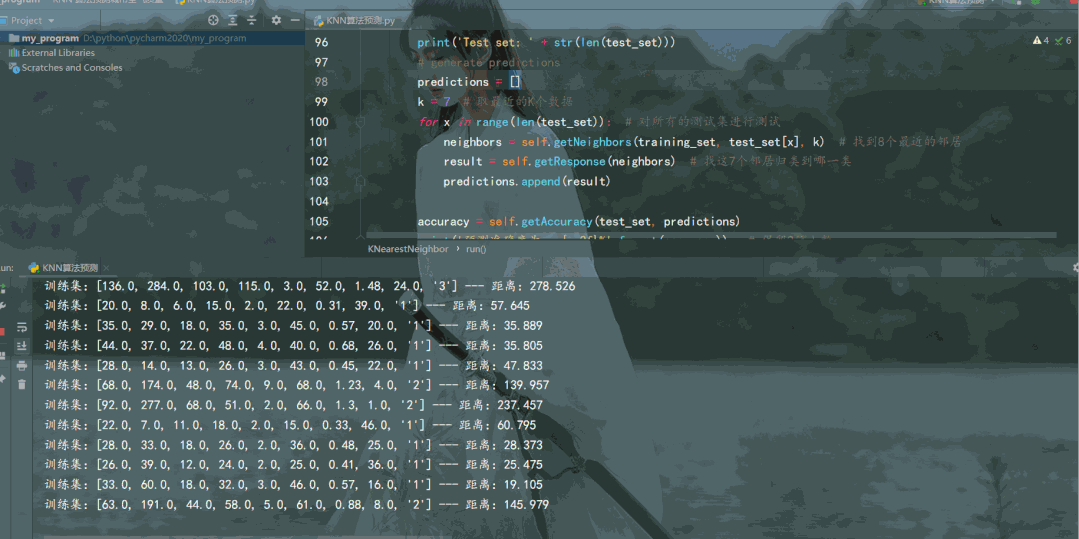
Task: Click output row with distance 60.795
Action: [x=290, y=425]
